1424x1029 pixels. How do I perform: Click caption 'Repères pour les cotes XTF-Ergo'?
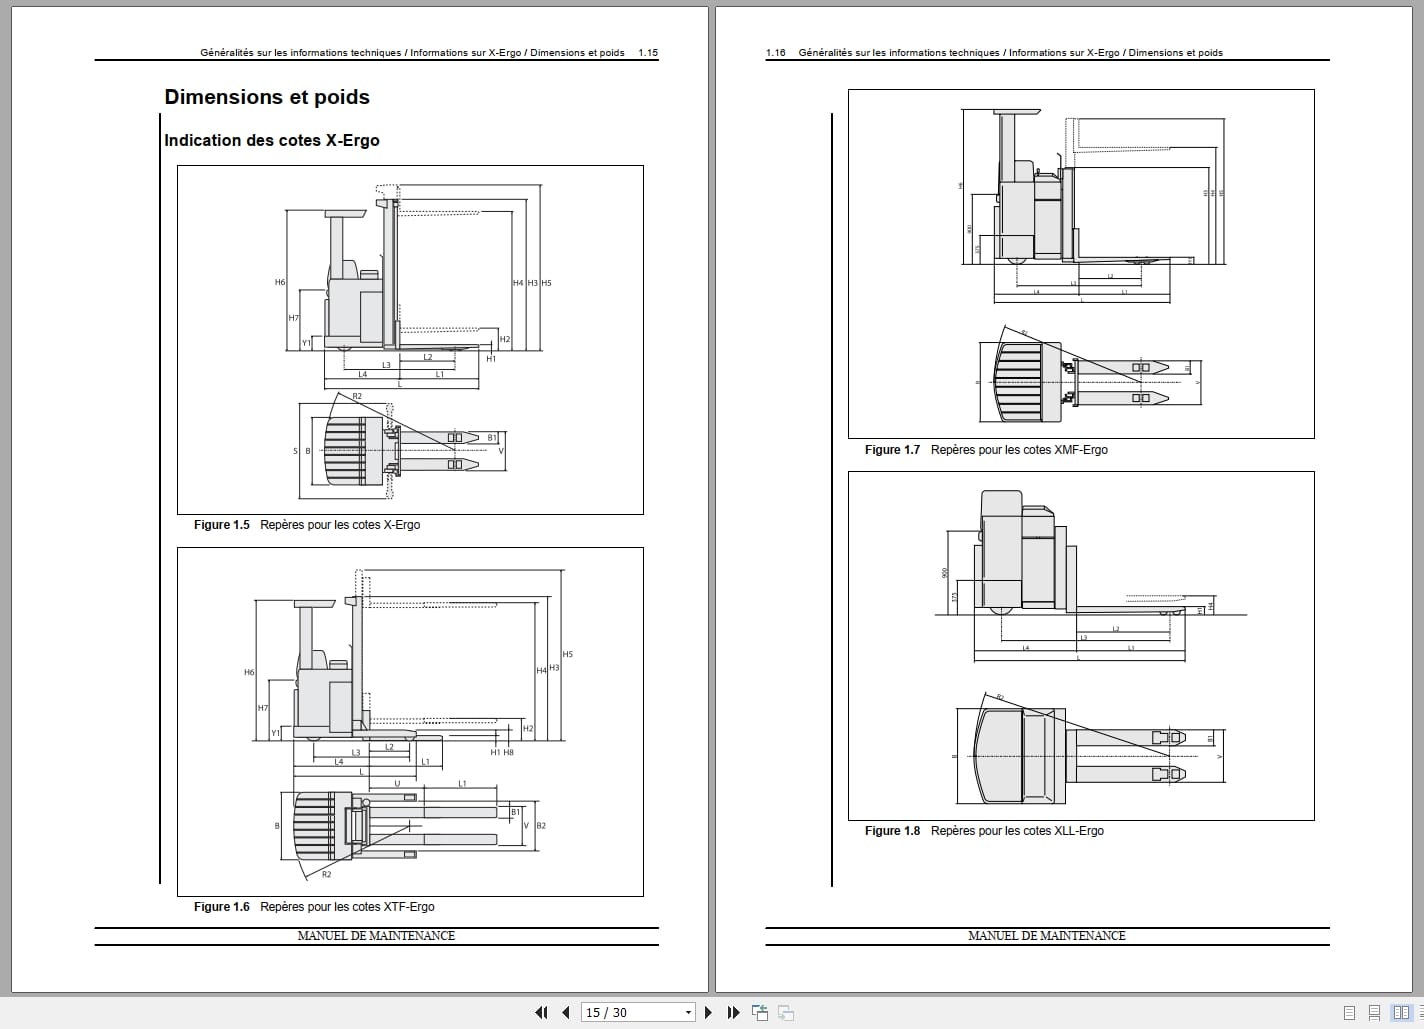pos(347,907)
